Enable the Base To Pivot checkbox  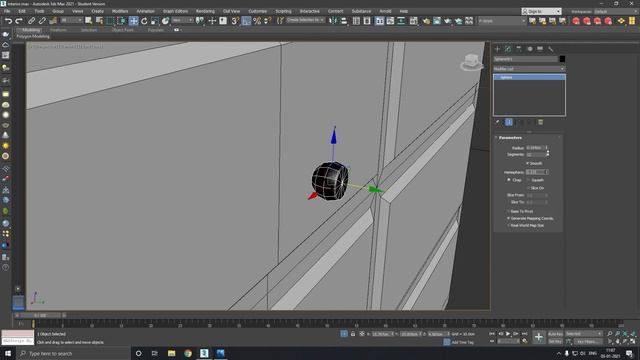click(509, 211)
